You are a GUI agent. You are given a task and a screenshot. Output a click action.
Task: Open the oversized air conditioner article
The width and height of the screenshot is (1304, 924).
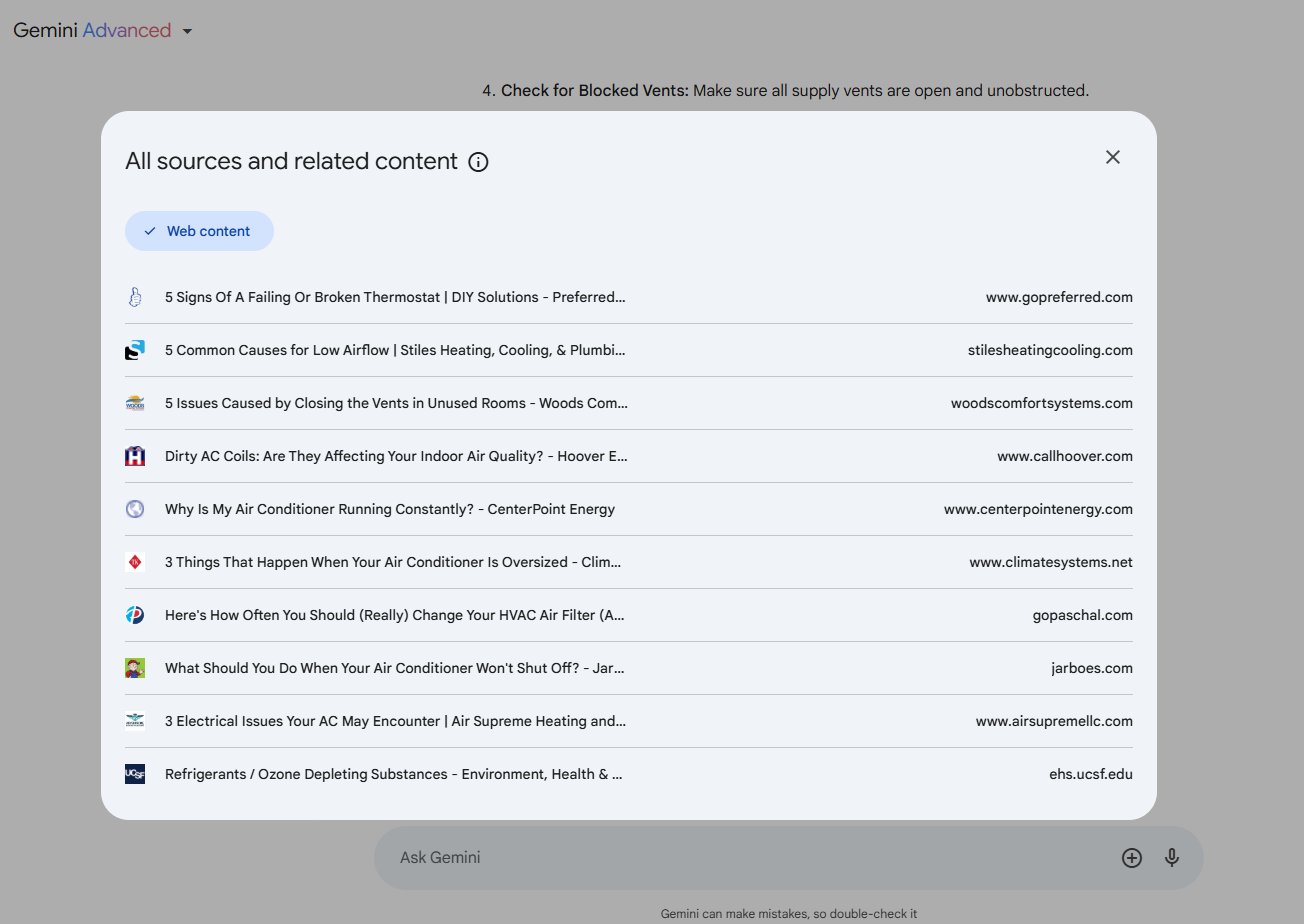tap(392, 562)
